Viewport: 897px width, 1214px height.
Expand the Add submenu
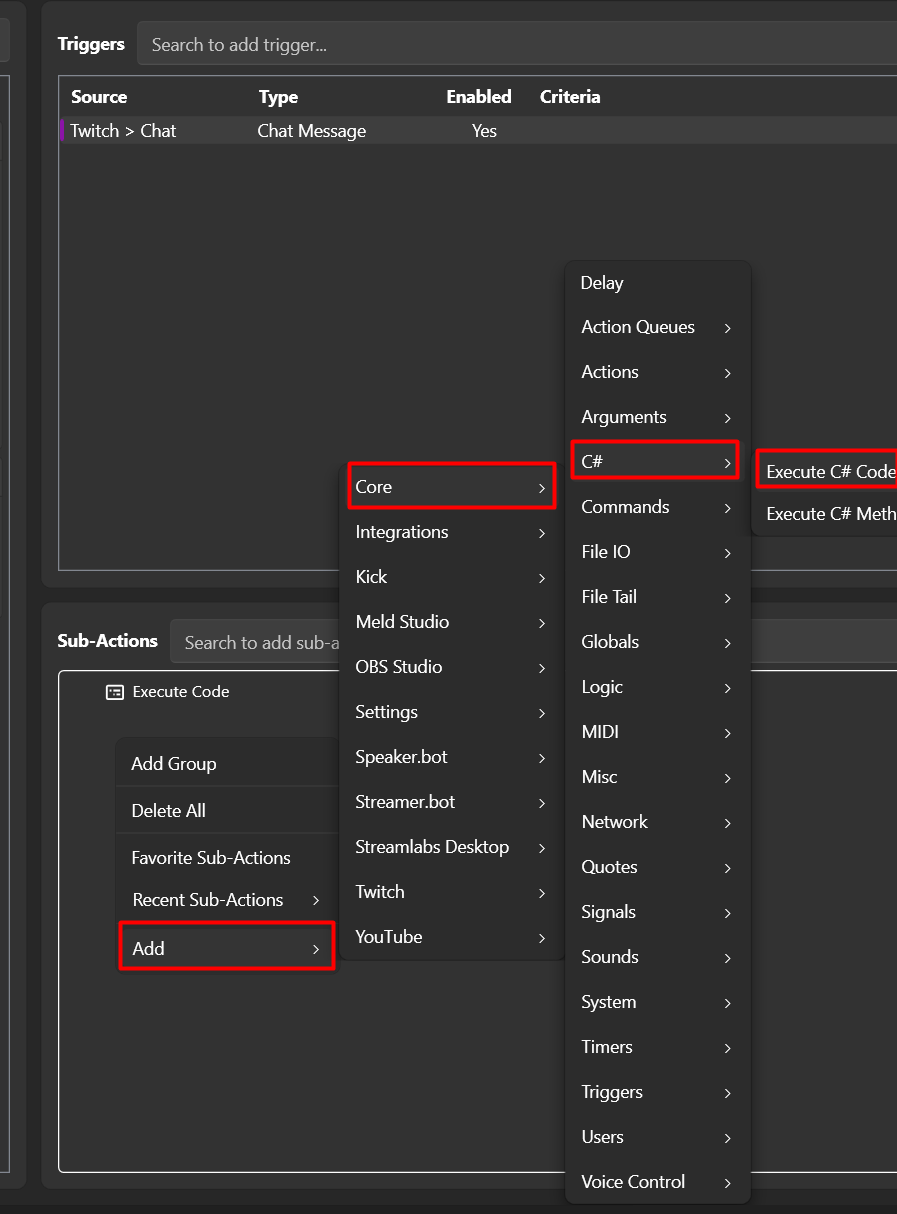click(227, 948)
